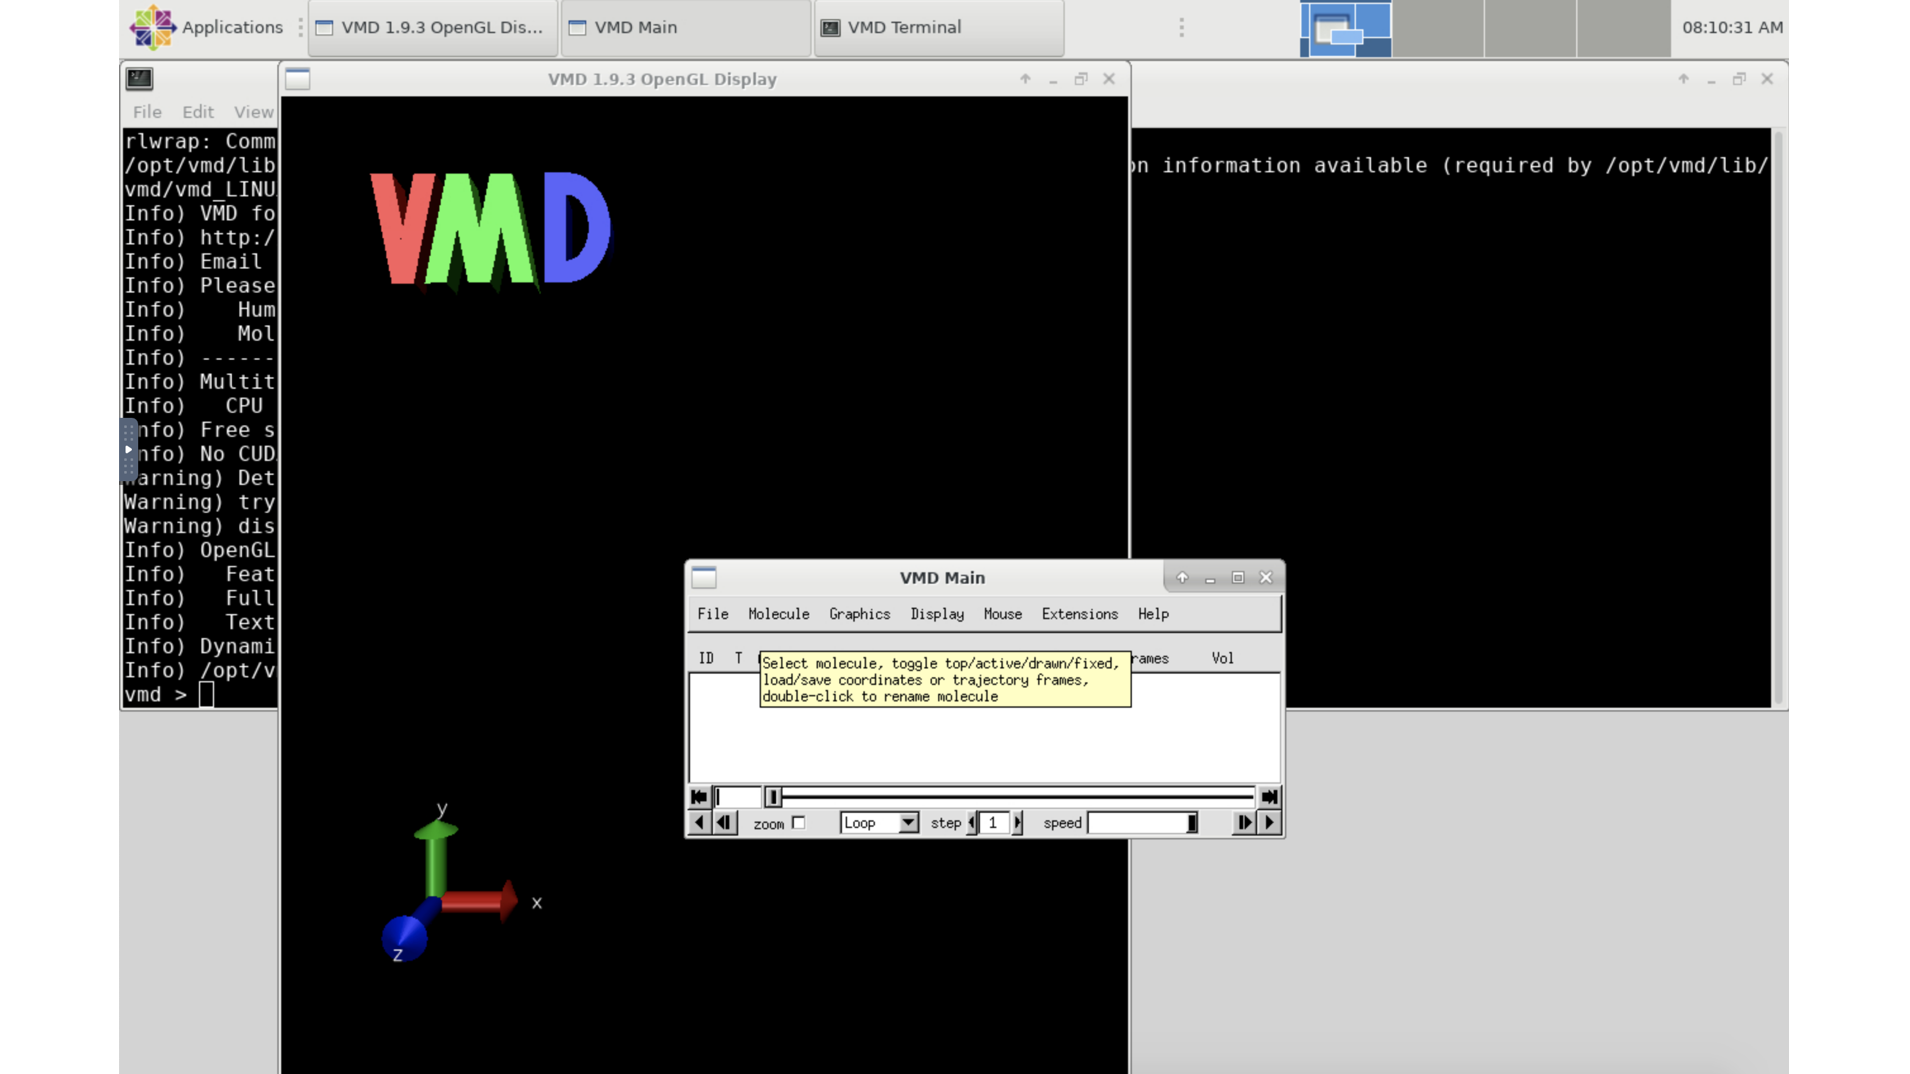Click the terminal stick-on-top arrow icon
The width and height of the screenshot is (1910, 1074).
click(1684, 79)
